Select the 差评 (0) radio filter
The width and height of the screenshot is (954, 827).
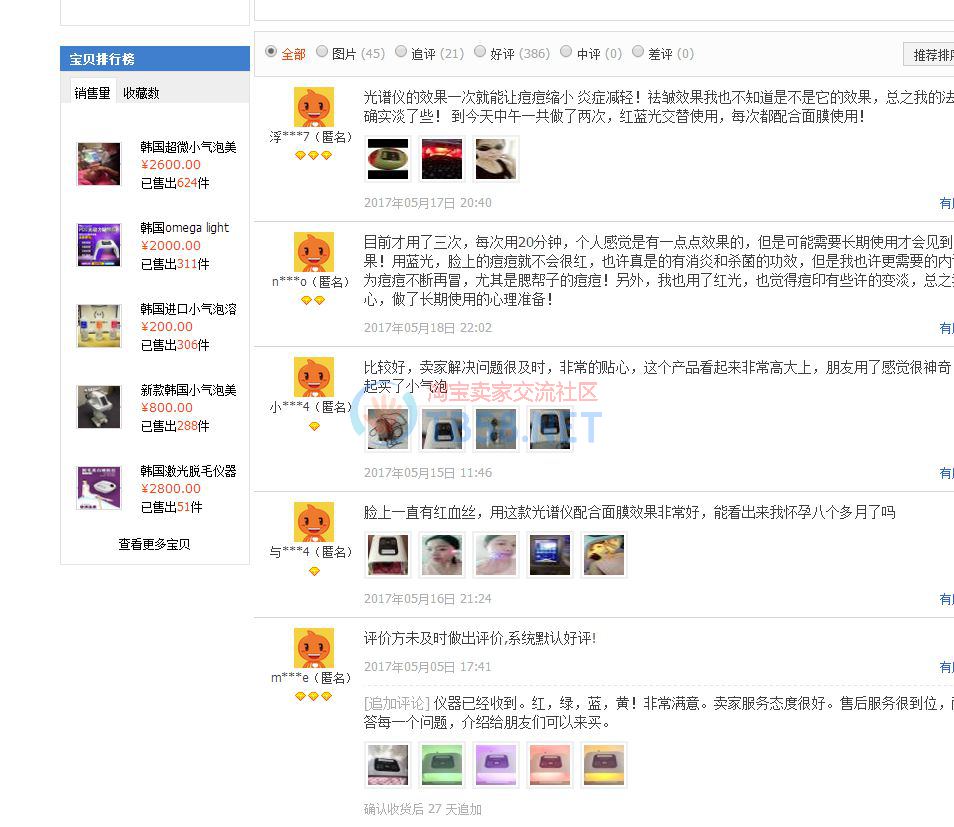point(638,52)
